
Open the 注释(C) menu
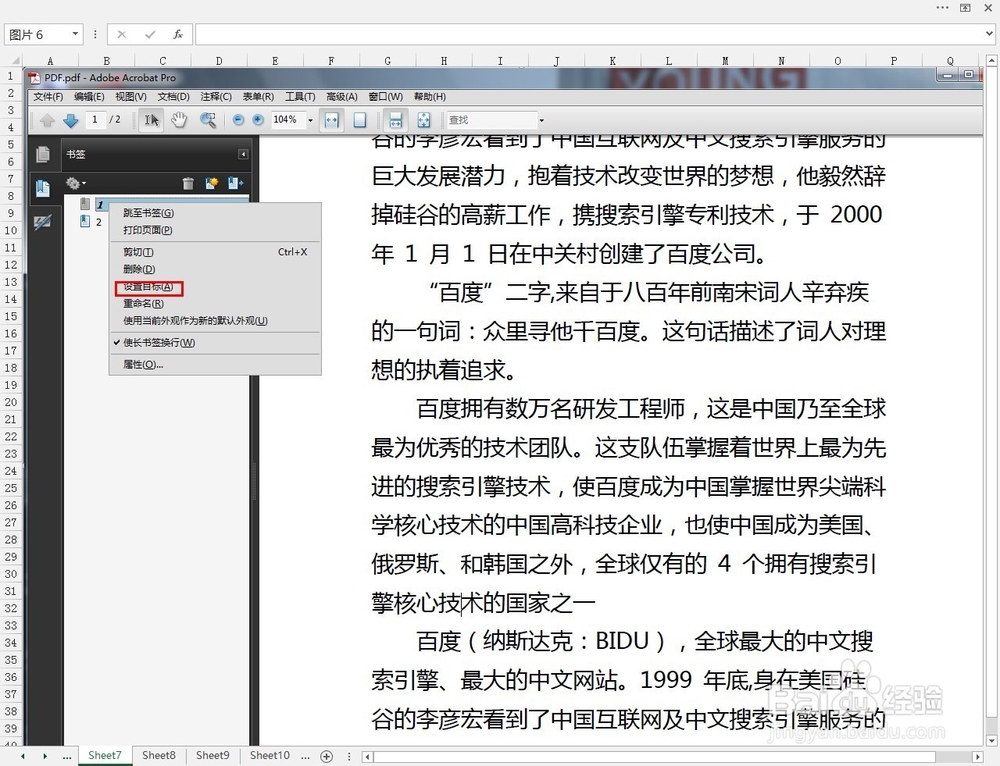(216, 97)
